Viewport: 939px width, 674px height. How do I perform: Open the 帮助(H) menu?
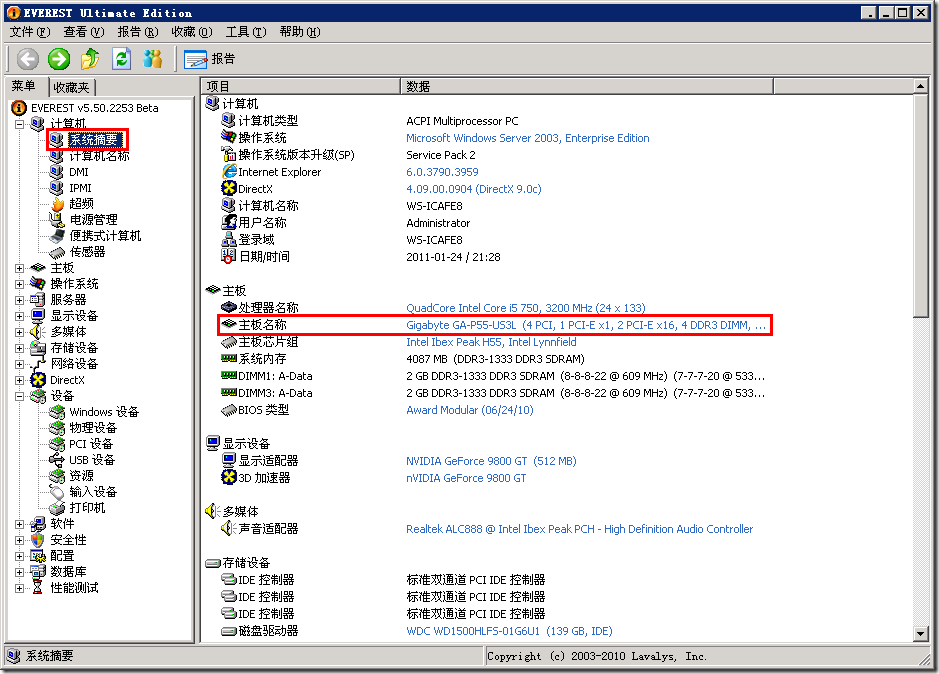[x=299, y=32]
